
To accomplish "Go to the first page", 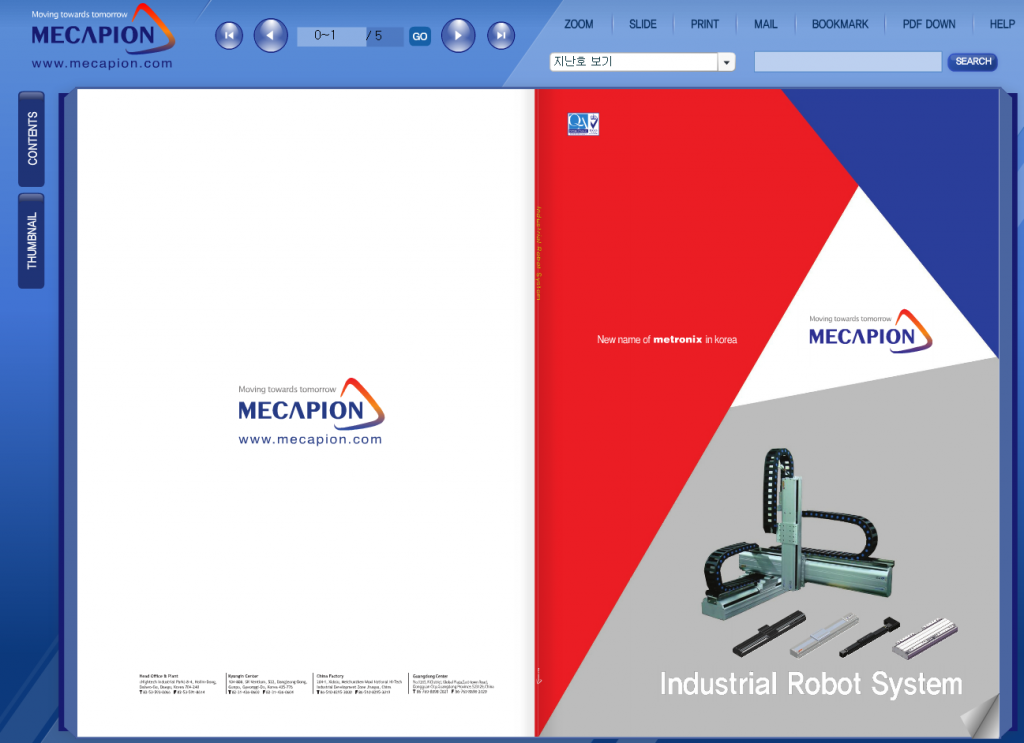I will pos(229,35).
